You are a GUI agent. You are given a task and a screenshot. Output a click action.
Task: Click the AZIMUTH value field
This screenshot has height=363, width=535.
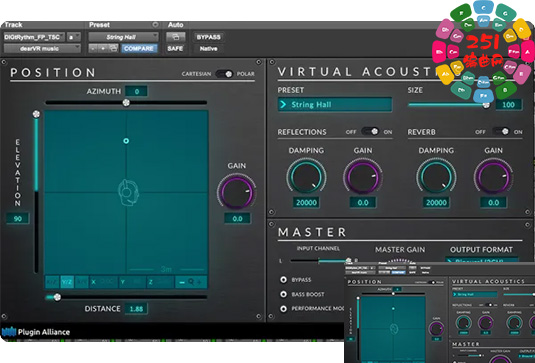[136, 91]
